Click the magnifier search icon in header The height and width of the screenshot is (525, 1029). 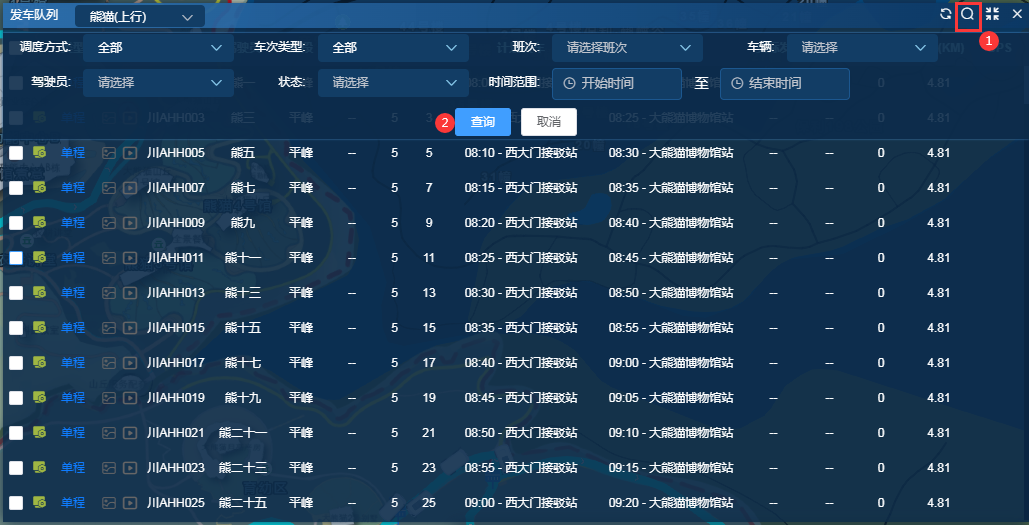coord(967,14)
